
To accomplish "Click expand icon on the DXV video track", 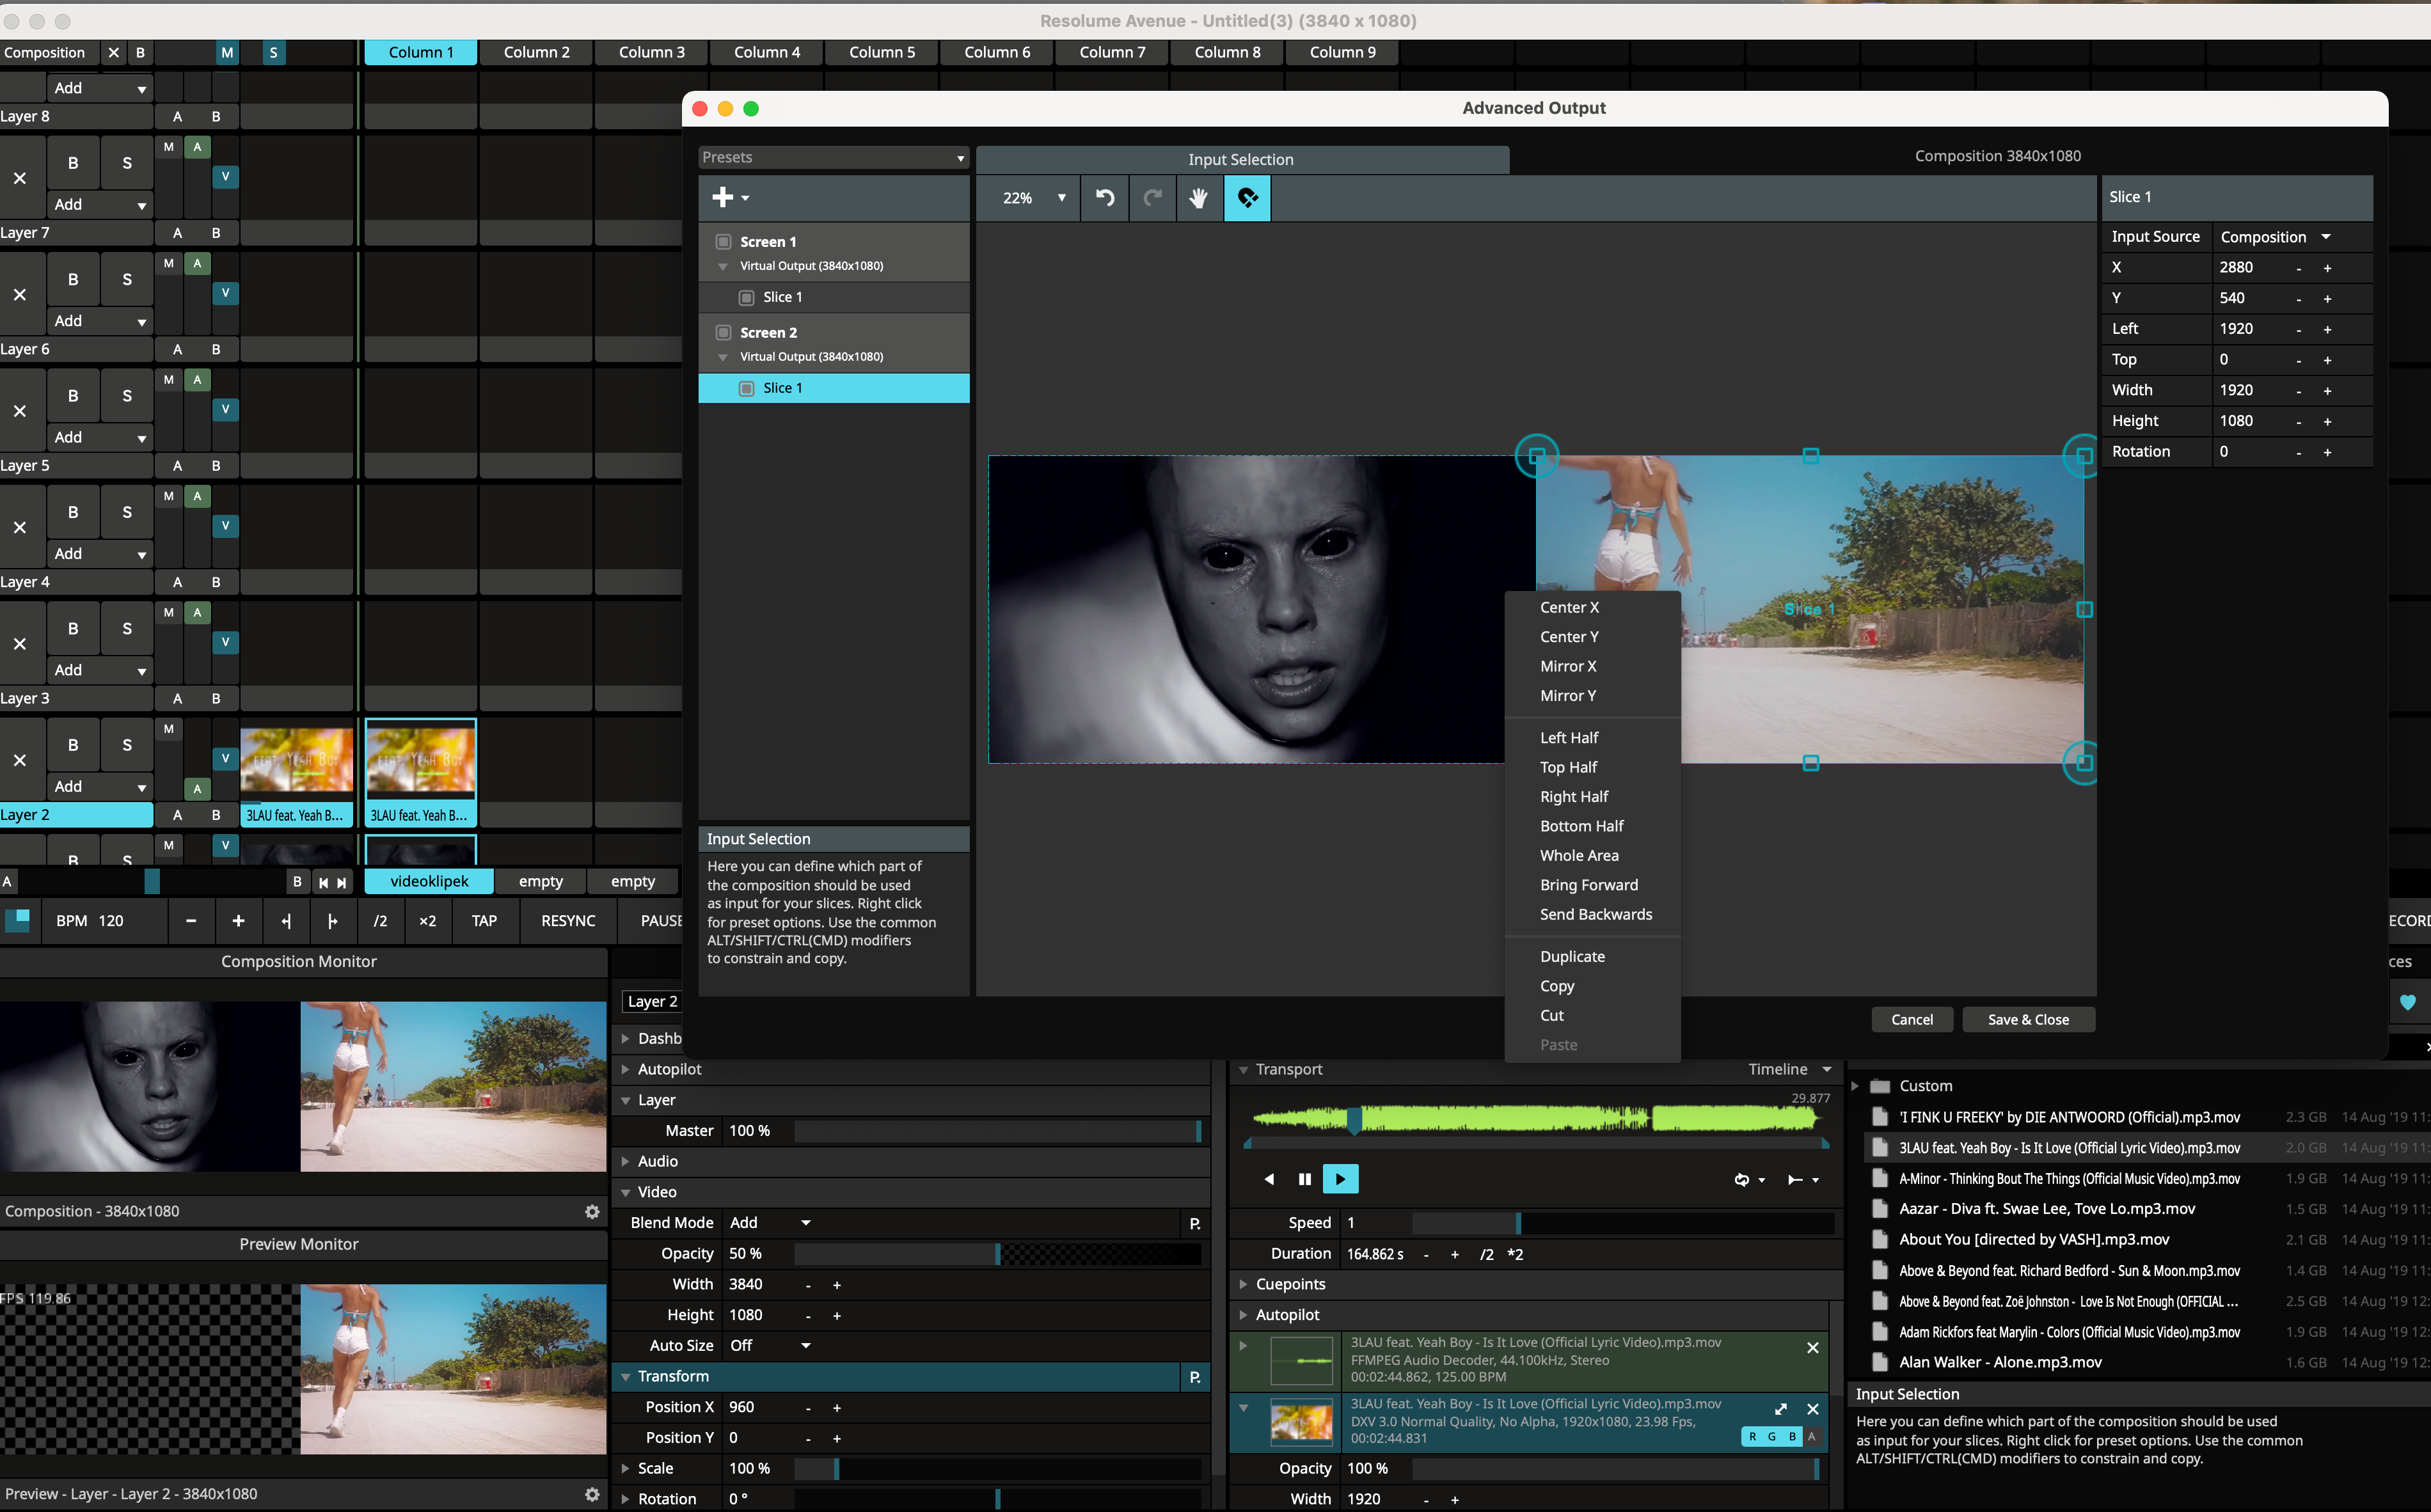I will click(x=1780, y=1409).
